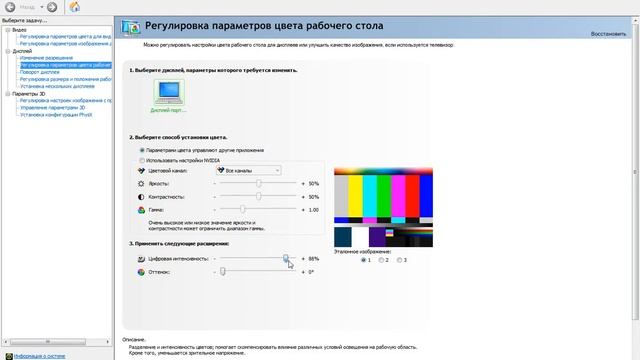Choose reference image 2 radio button
Viewport: 640px width, 360px height.
click(381, 260)
